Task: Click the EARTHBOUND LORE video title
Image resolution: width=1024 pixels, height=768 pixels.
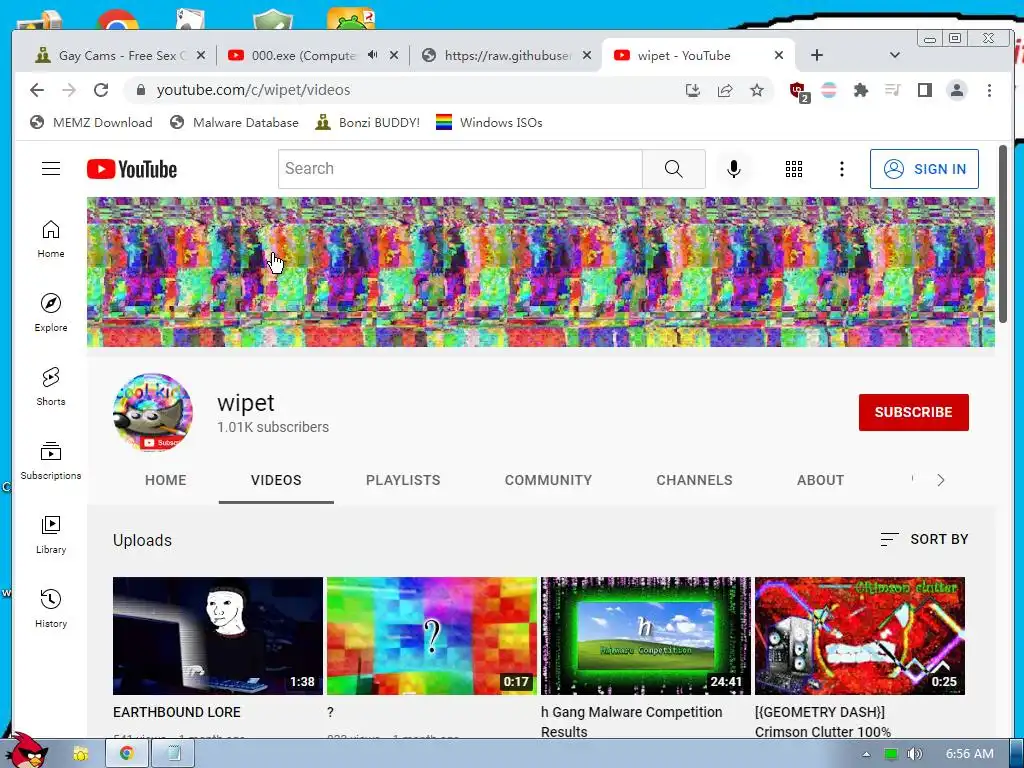Action: (177, 712)
